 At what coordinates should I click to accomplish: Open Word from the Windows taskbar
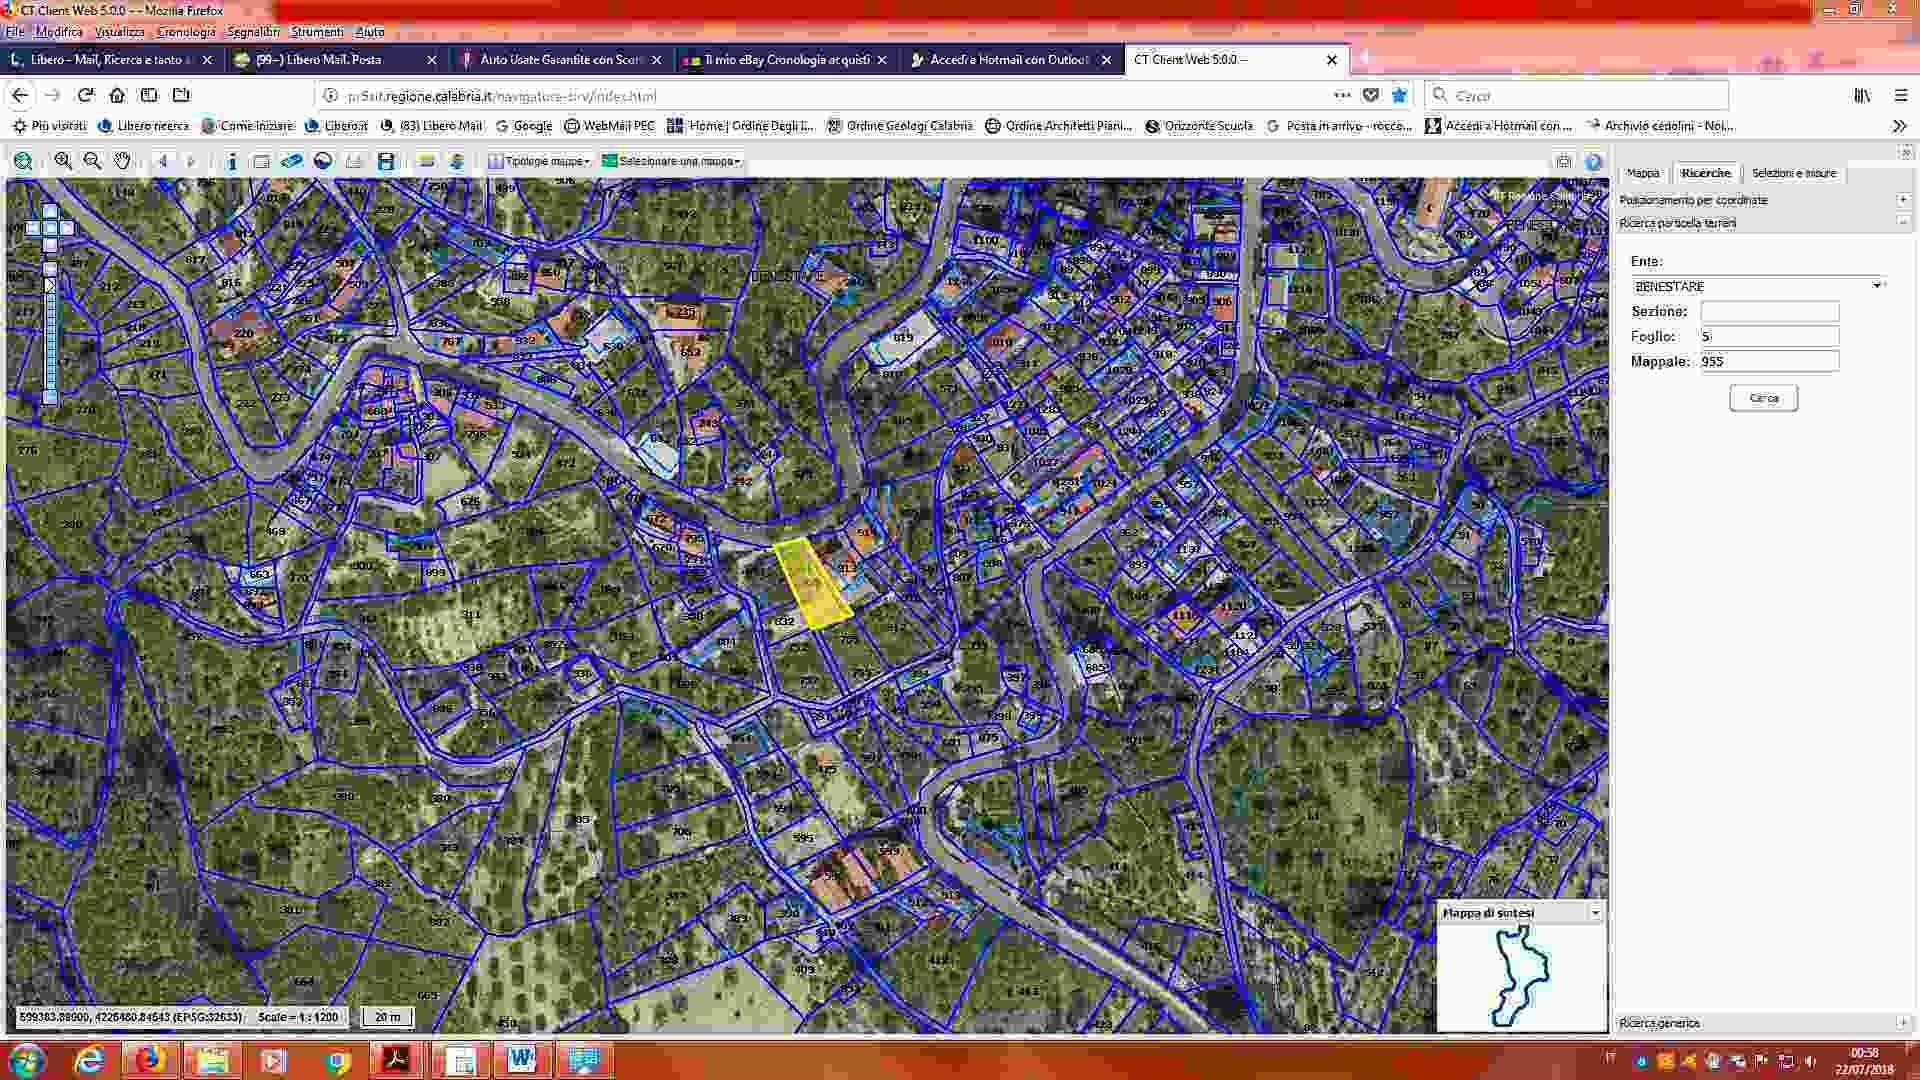(521, 1060)
